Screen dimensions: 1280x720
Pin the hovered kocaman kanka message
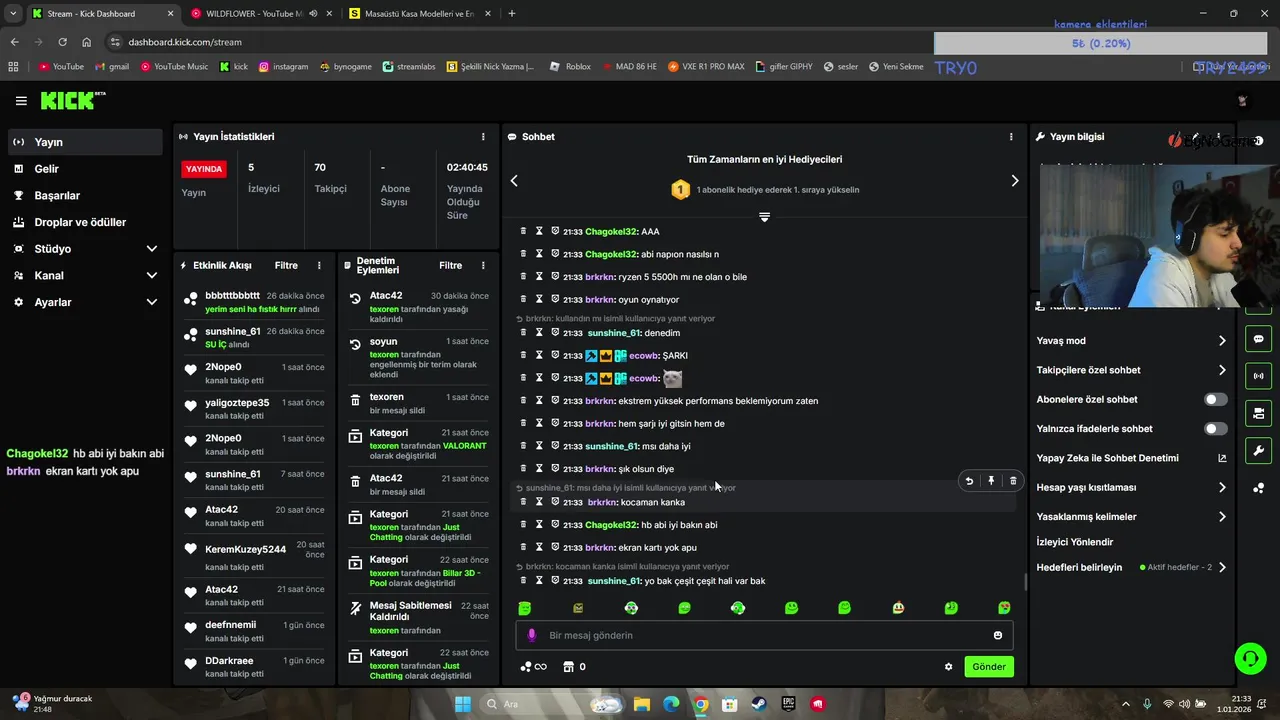point(991,481)
